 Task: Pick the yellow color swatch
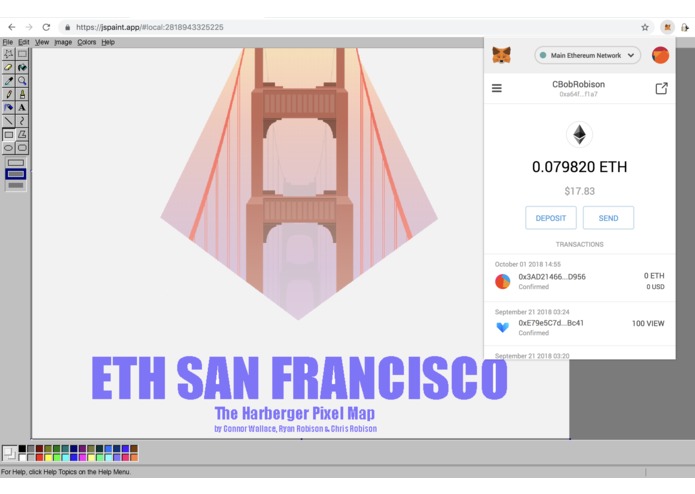tap(48, 457)
